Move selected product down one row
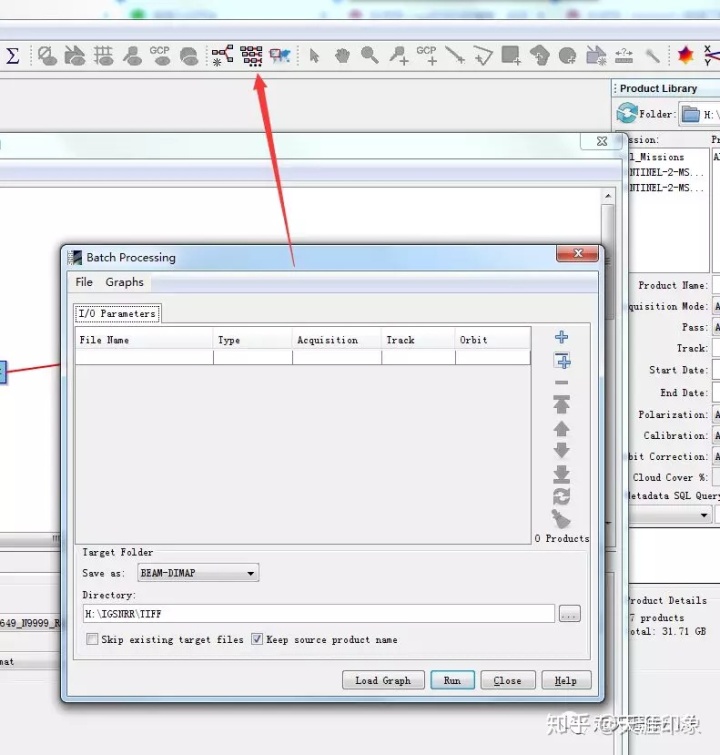This screenshot has height=755, width=720. tap(561, 450)
